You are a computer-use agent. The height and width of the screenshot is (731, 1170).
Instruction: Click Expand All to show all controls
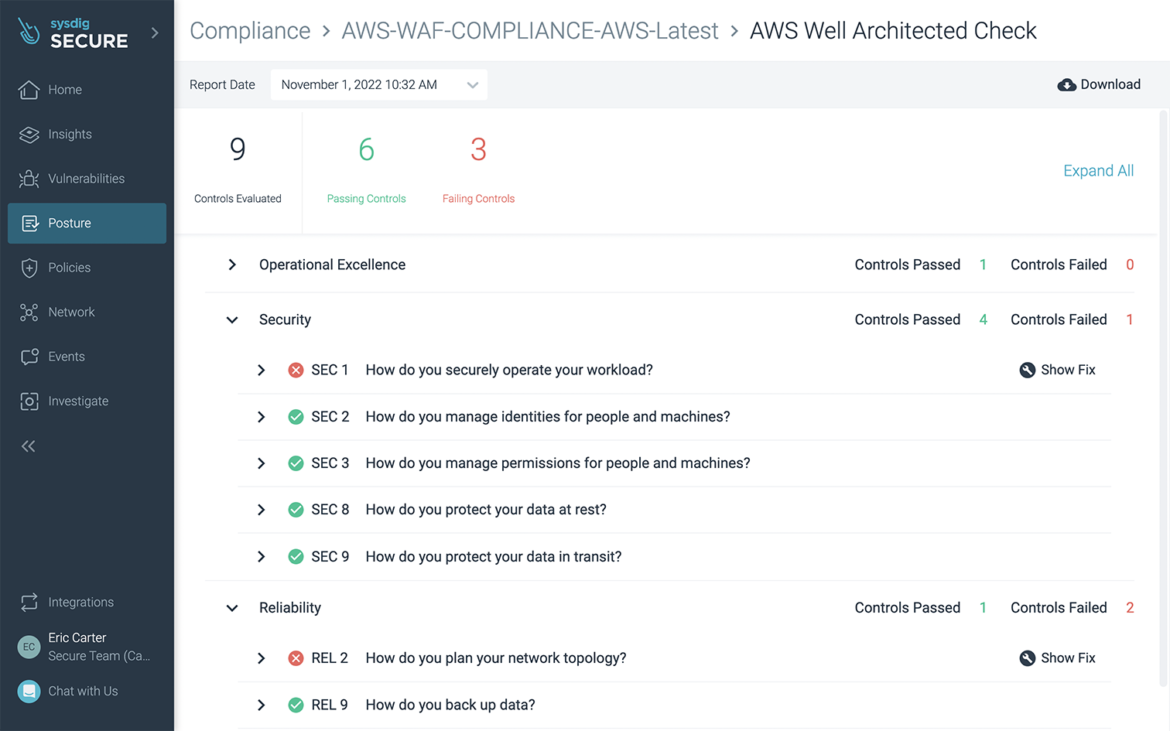tap(1098, 170)
